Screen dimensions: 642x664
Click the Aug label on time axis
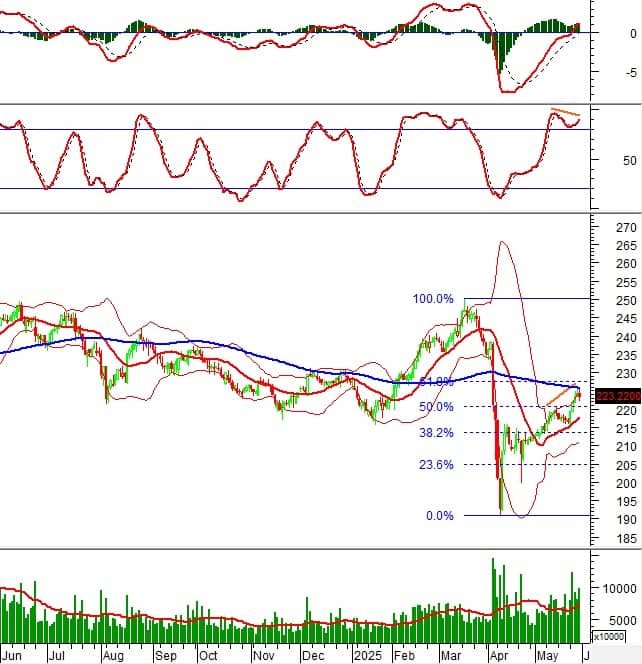(113, 656)
